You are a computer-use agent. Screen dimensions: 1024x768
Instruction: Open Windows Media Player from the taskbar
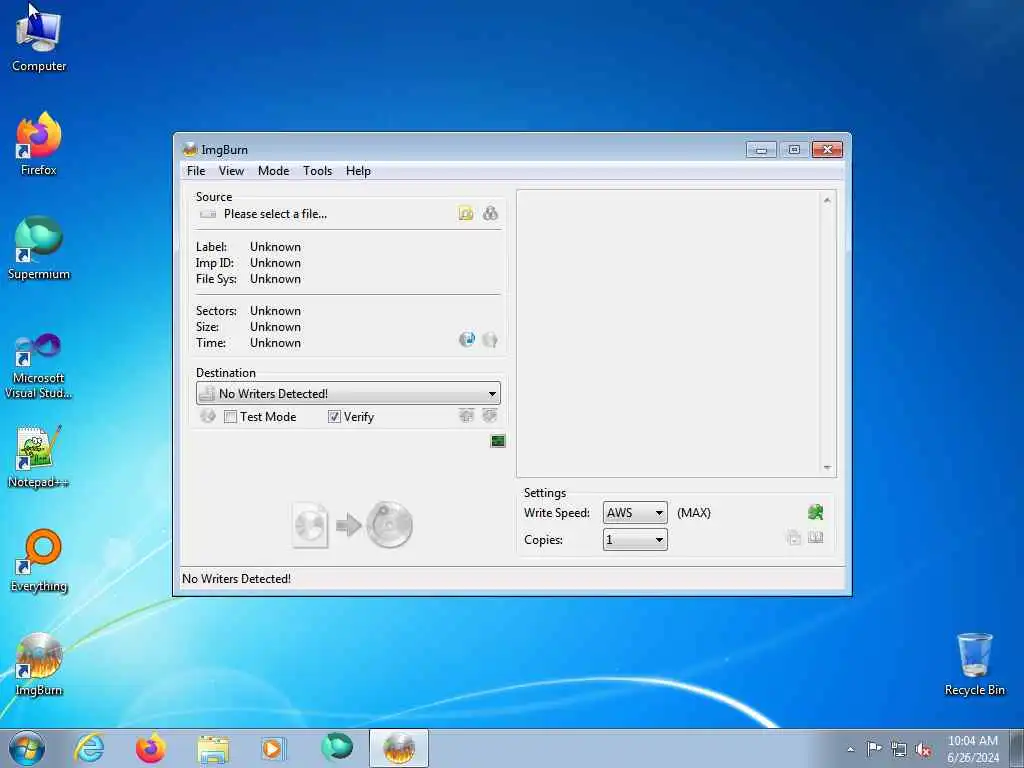[x=274, y=748]
